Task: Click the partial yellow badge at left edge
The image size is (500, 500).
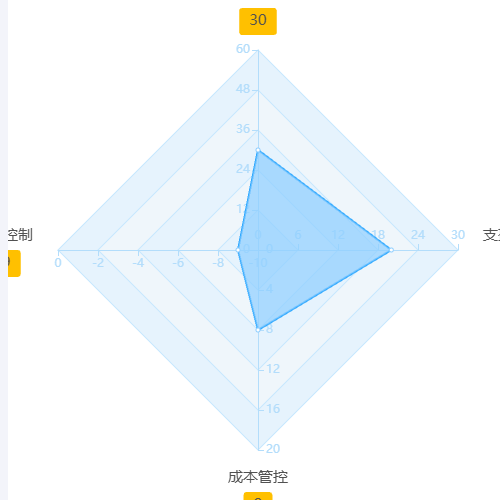Action: [x=14, y=263]
